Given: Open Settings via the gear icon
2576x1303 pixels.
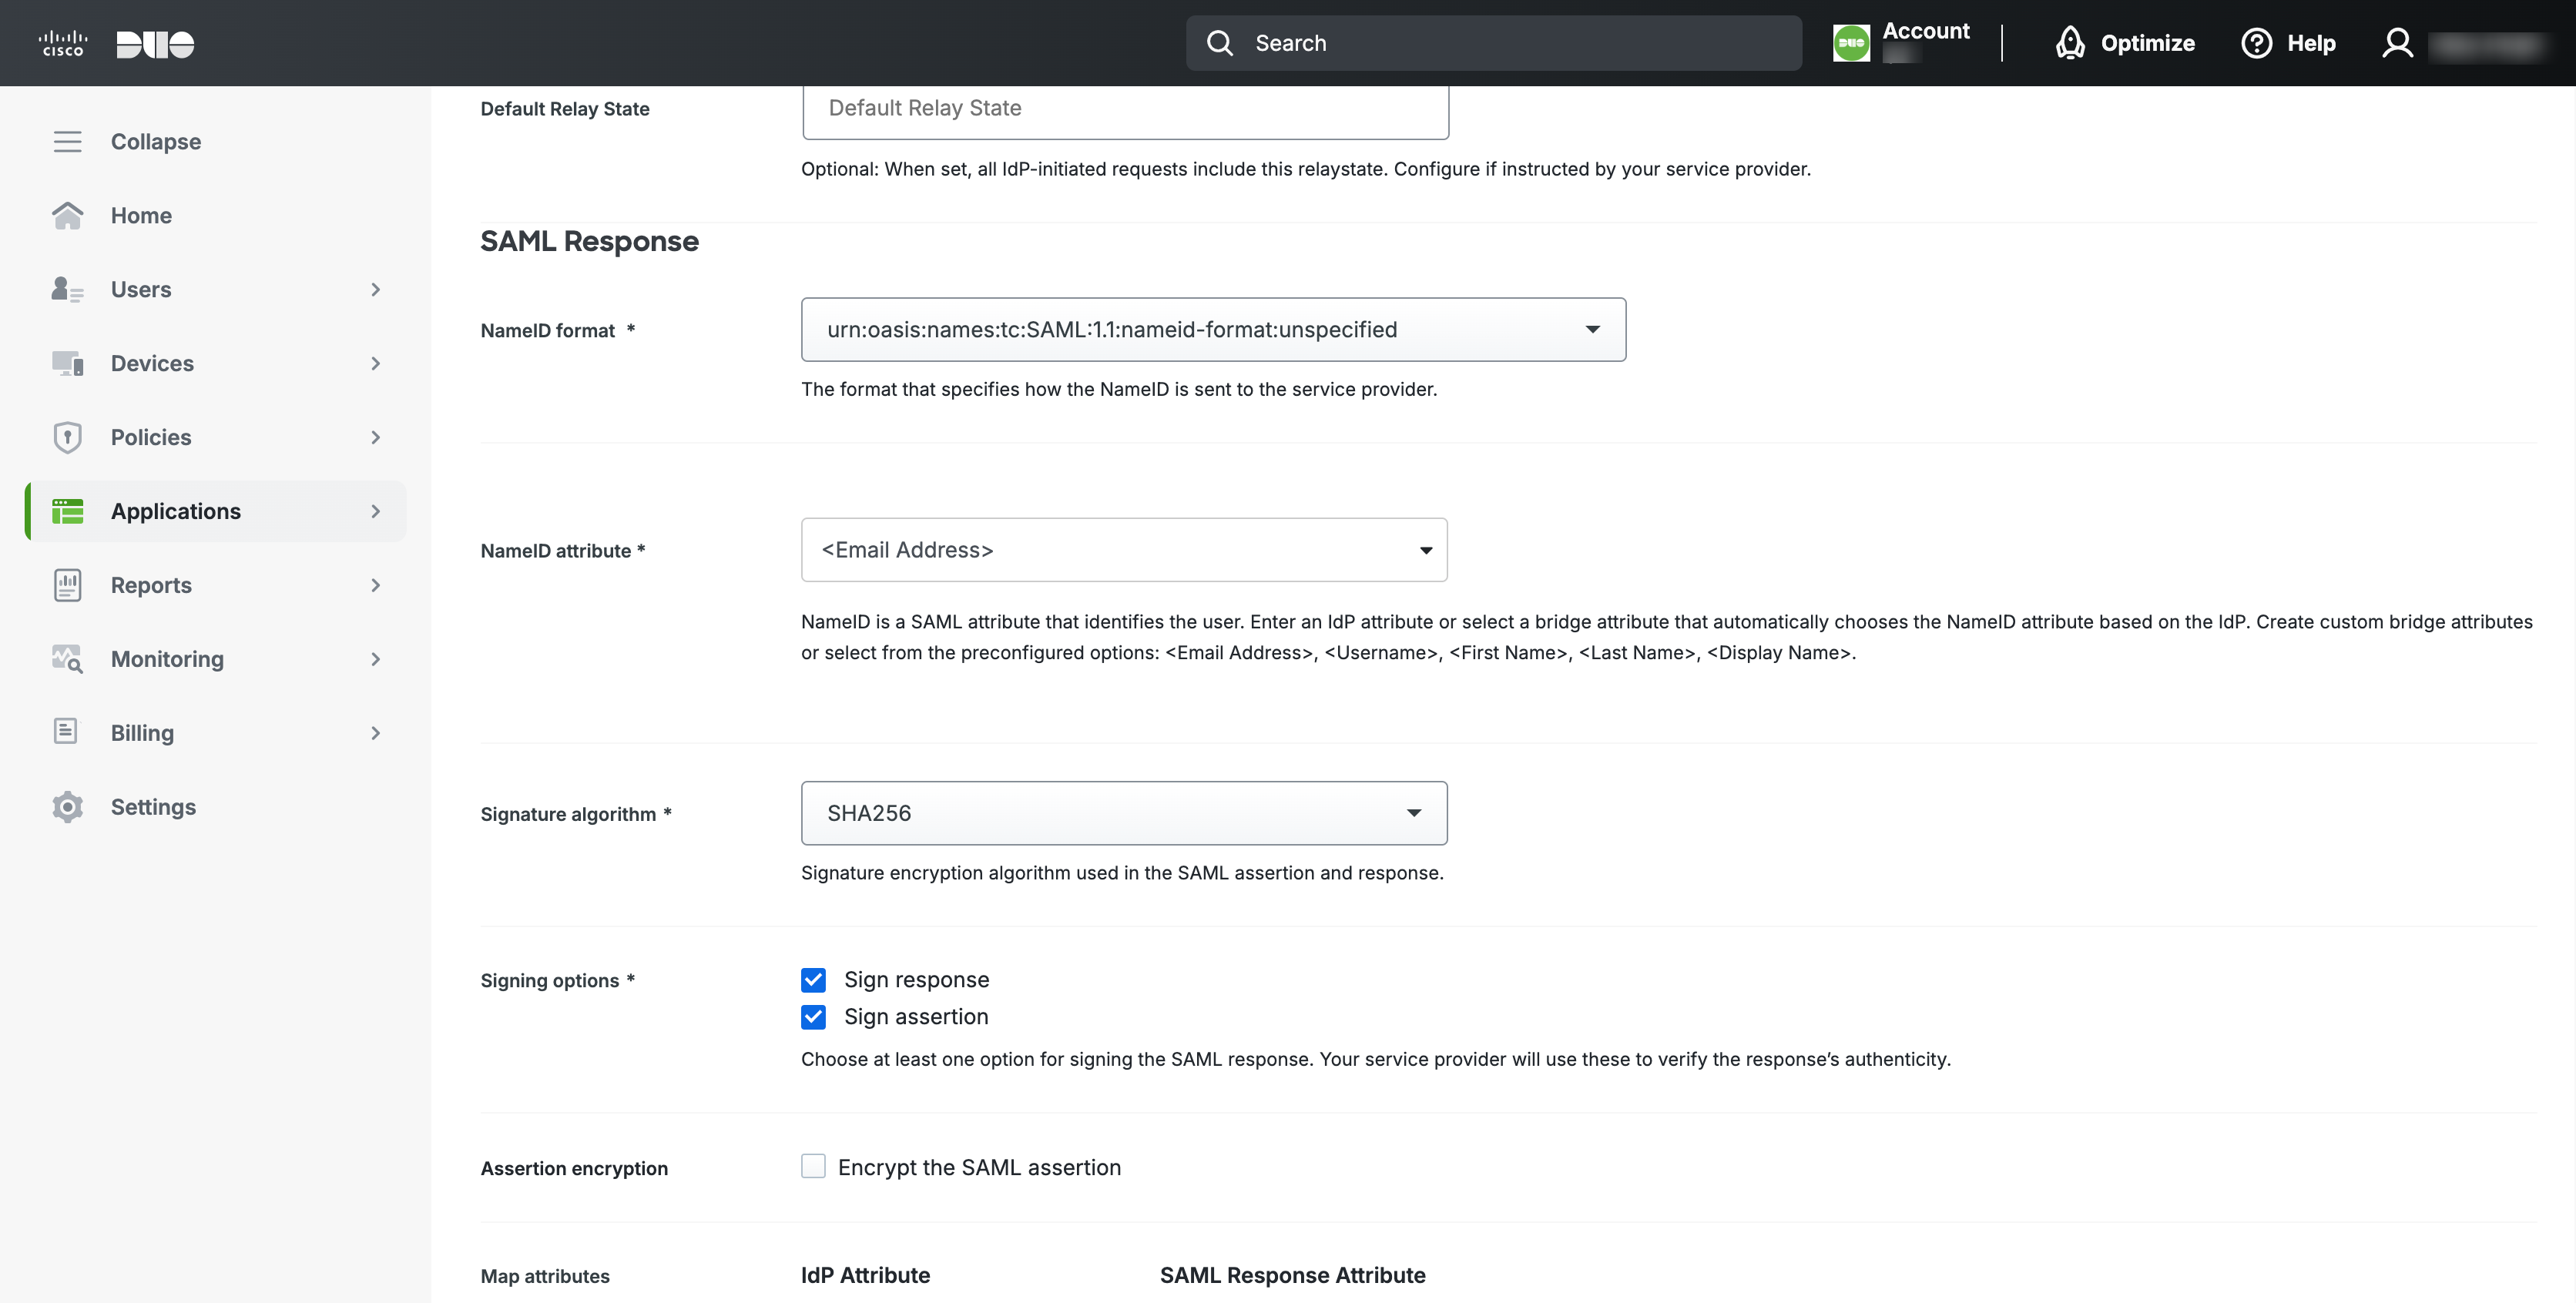Looking at the screenshot, I should pos(67,807).
